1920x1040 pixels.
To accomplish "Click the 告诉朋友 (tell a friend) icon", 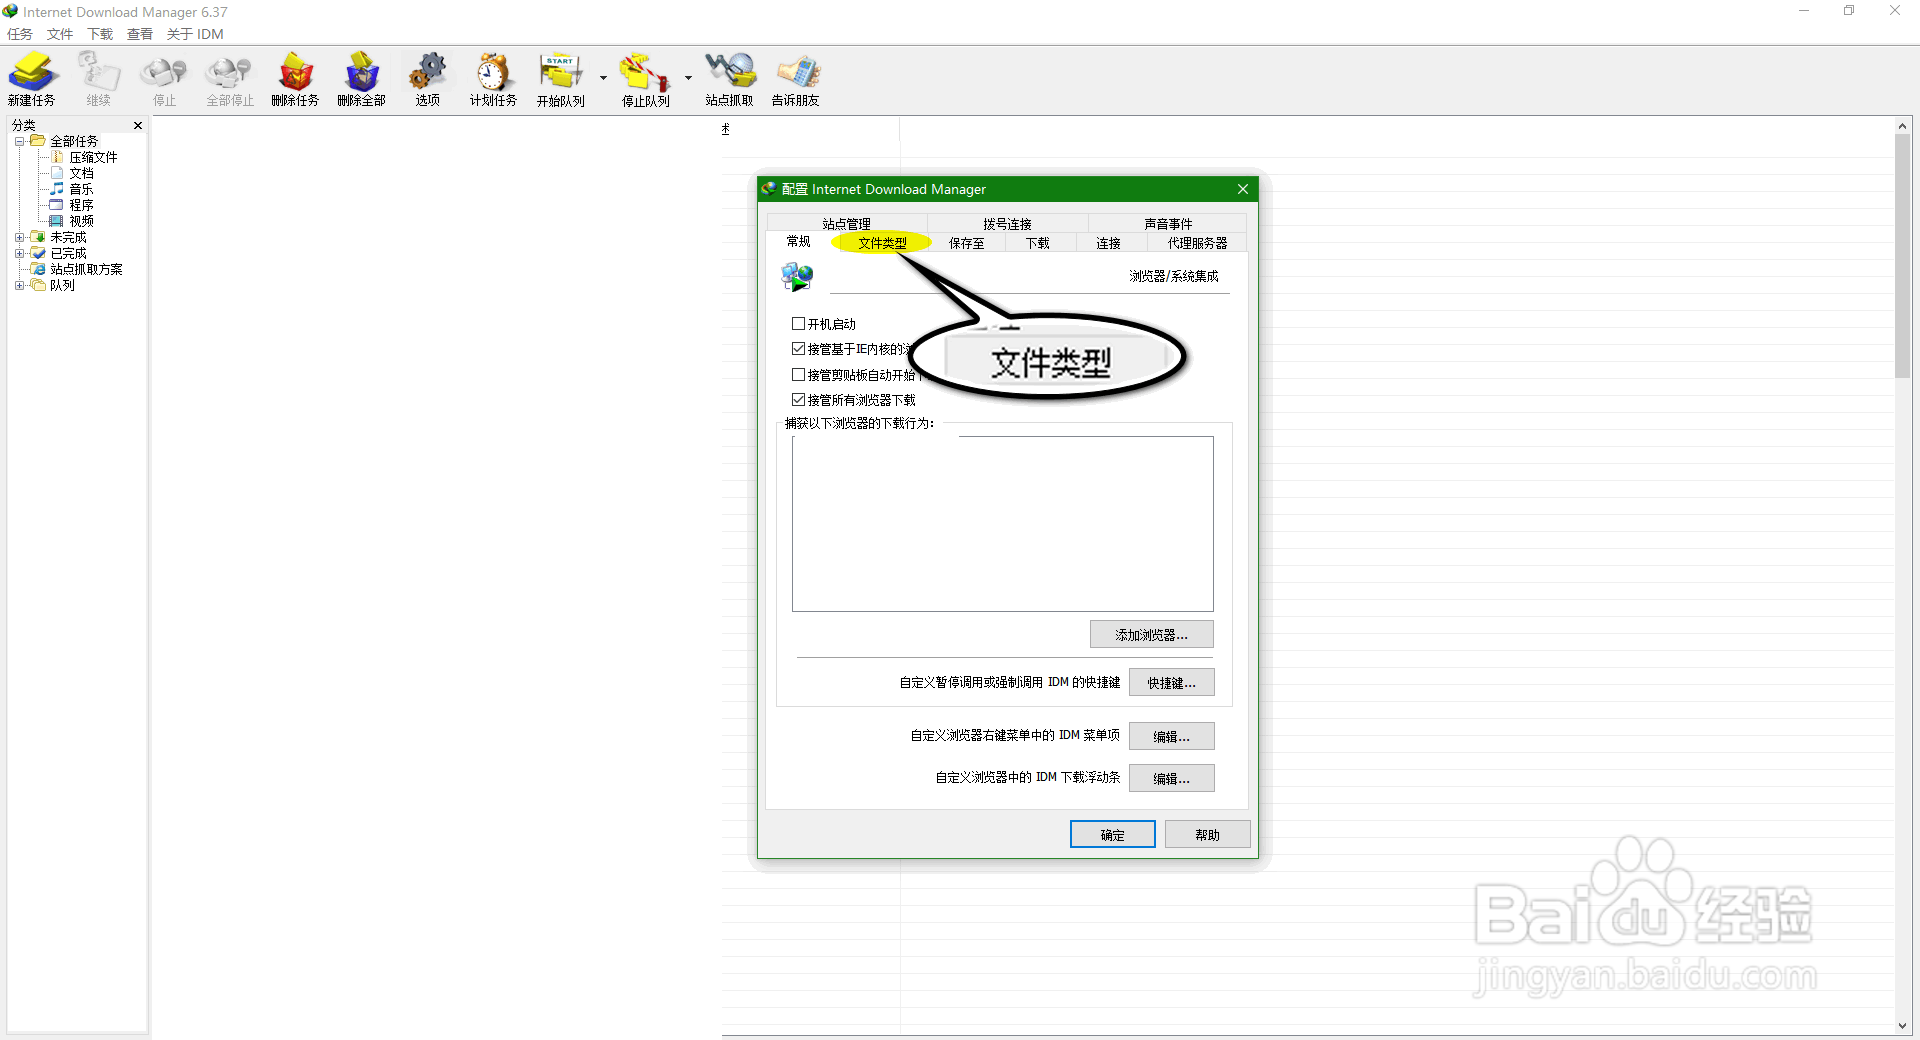I will [x=796, y=79].
